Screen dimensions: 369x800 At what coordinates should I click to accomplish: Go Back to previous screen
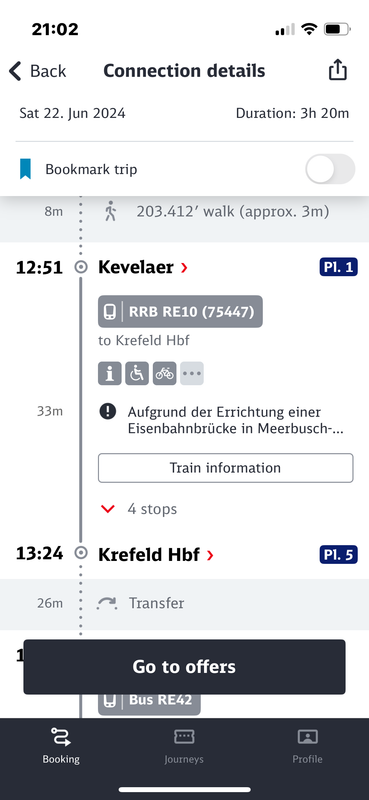[x=37, y=71]
